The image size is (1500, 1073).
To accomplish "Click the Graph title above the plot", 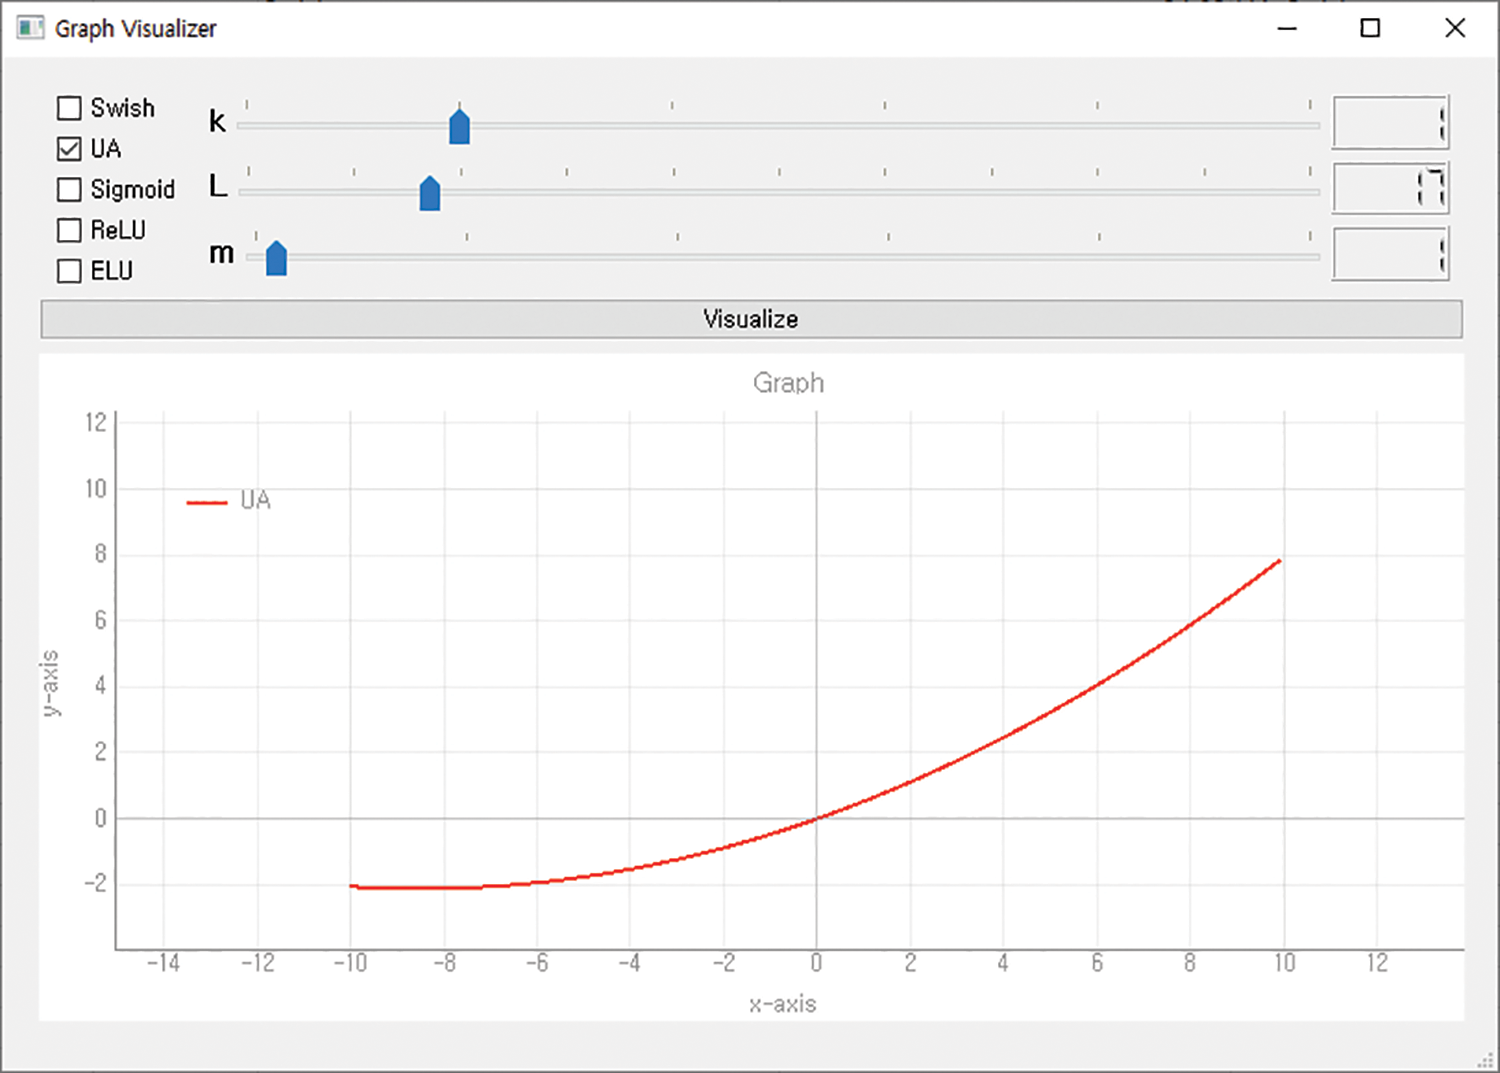I will coord(788,383).
